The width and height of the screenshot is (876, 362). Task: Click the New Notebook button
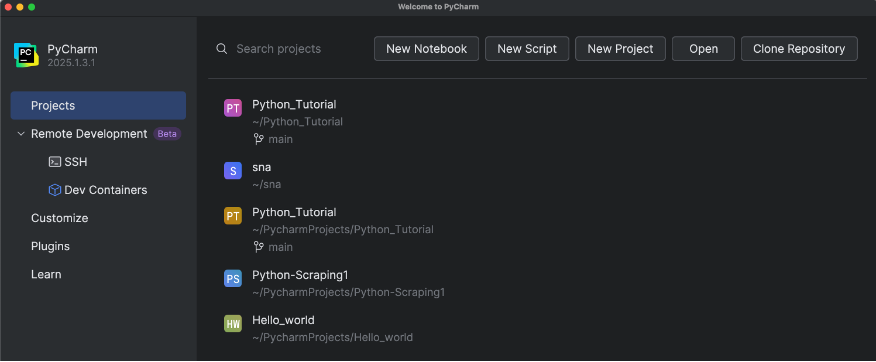click(x=426, y=49)
